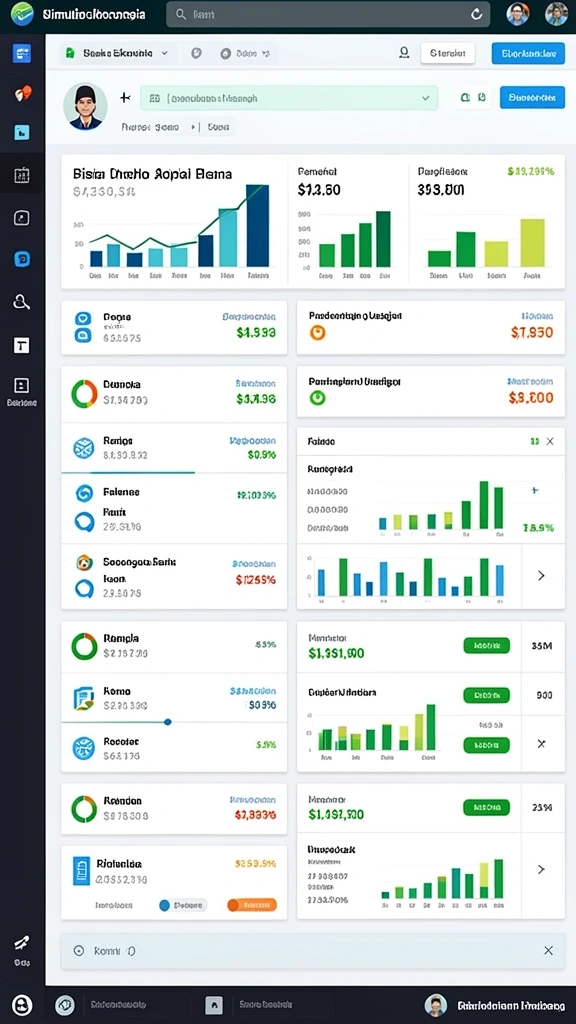
Task: Expand the wide light-green dropdown beside the avatar
Action: (289, 98)
